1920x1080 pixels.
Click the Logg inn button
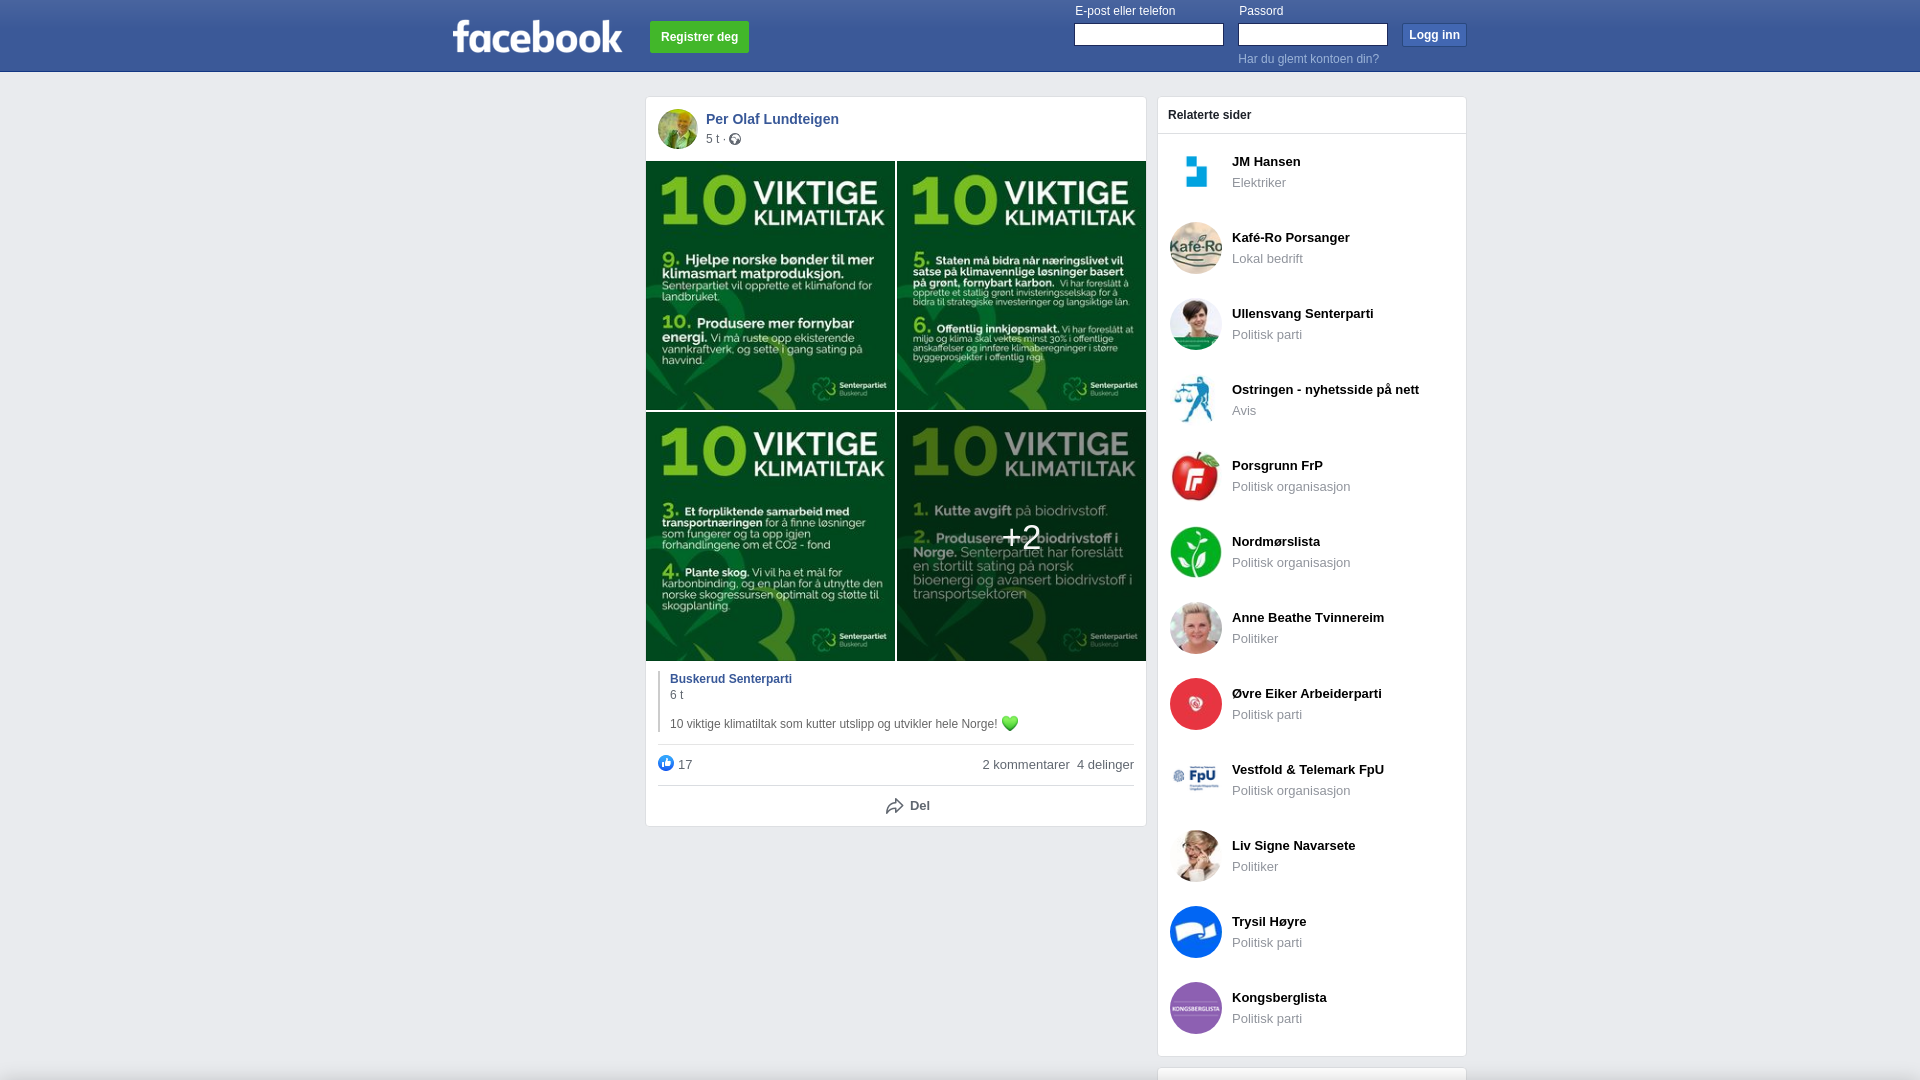(1434, 35)
